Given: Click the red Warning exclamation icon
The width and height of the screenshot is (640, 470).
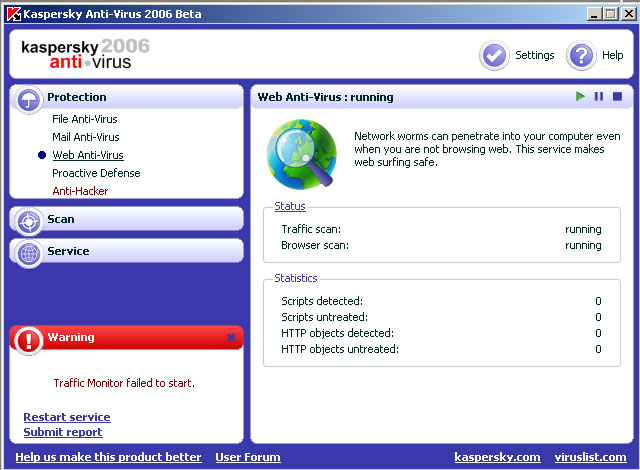Looking at the screenshot, I should pyautogui.click(x=28, y=340).
